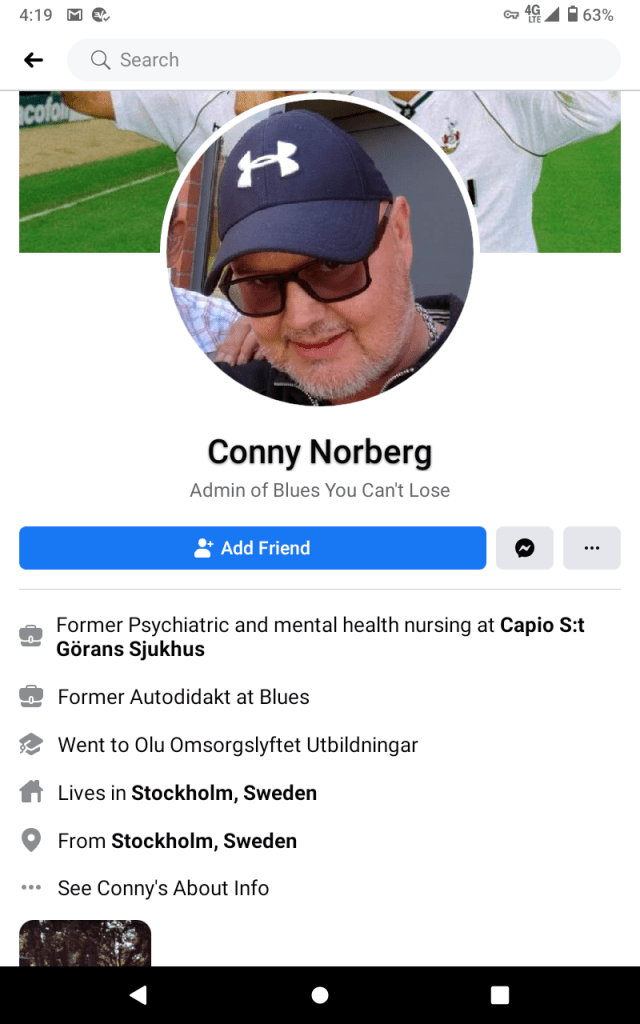This screenshot has width=640, height=1024.
Task: Tap the house icon next to Lives in
Action: [31, 792]
